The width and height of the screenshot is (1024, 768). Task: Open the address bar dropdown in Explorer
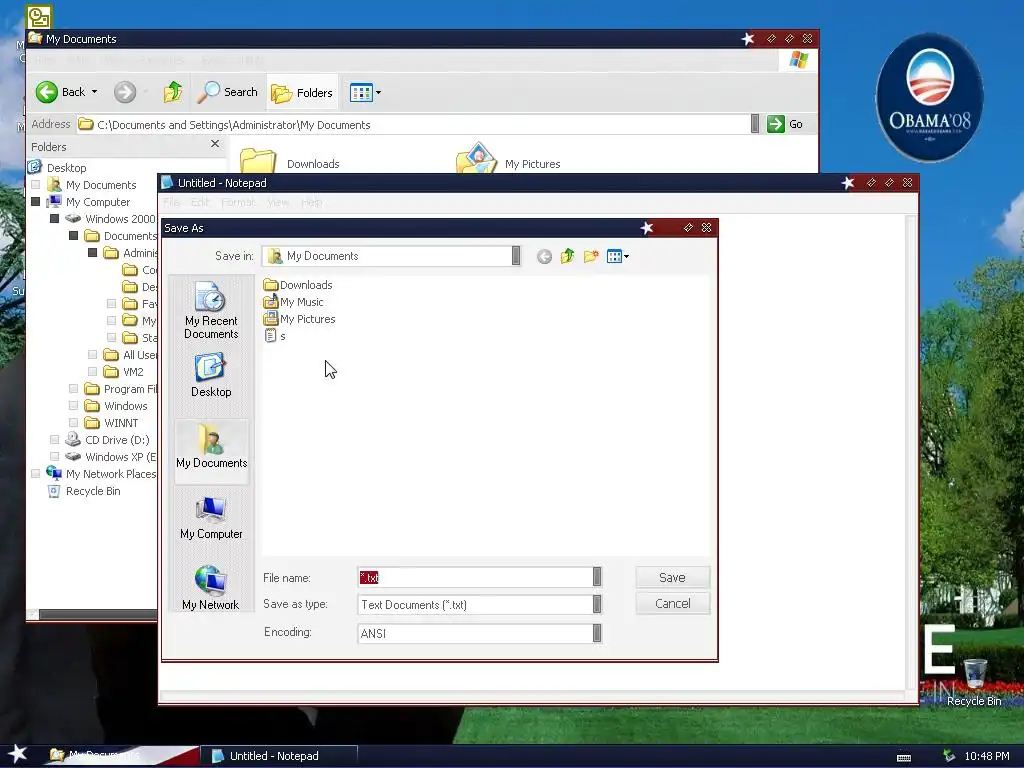[755, 124]
